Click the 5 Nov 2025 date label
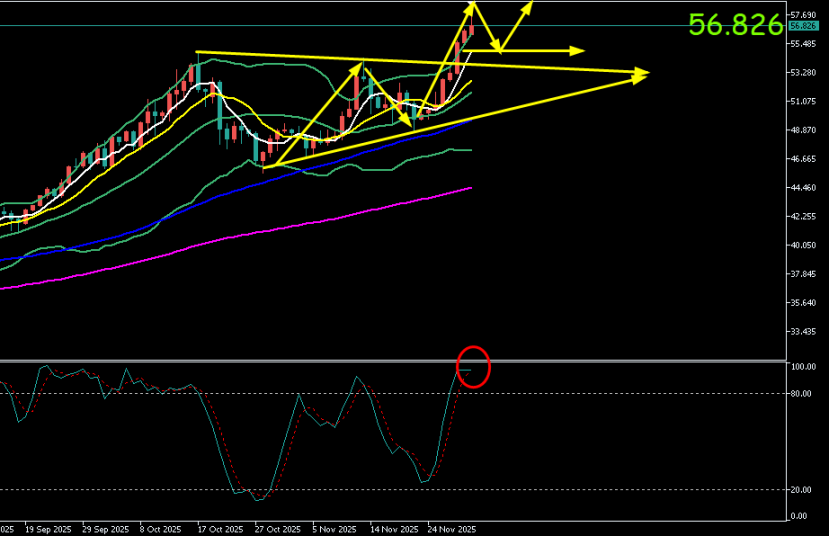The width and height of the screenshot is (829, 536). [x=335, y=529]
